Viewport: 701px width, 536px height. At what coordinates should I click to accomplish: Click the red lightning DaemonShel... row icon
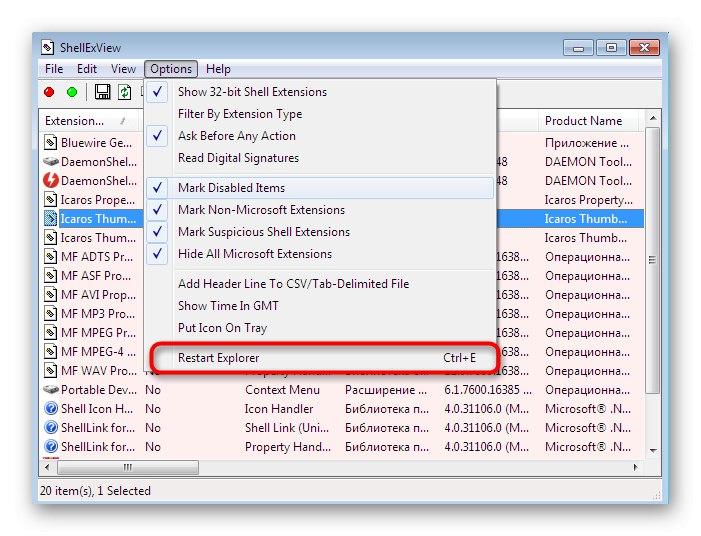tap(51, 181)
